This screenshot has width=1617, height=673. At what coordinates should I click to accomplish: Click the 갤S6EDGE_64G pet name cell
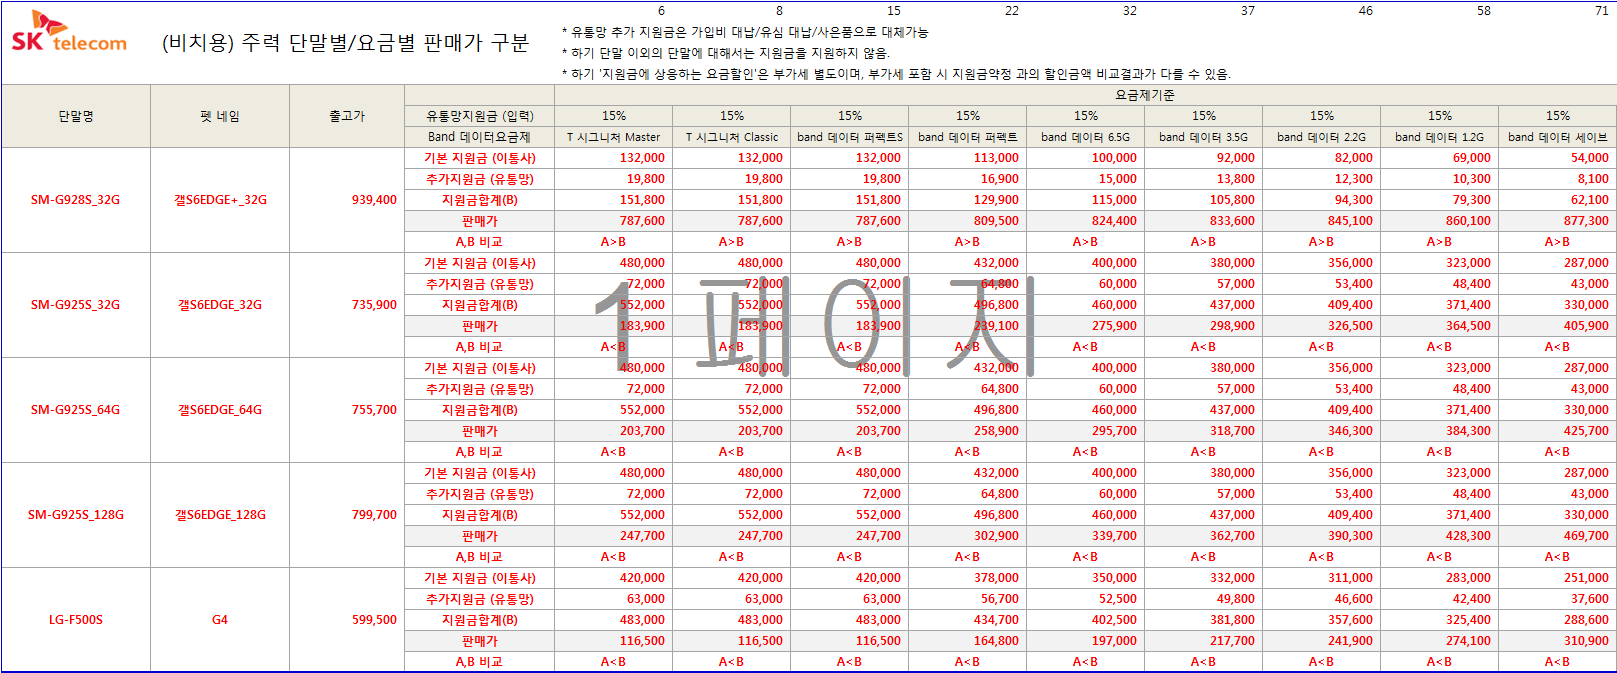coord(220,410)
